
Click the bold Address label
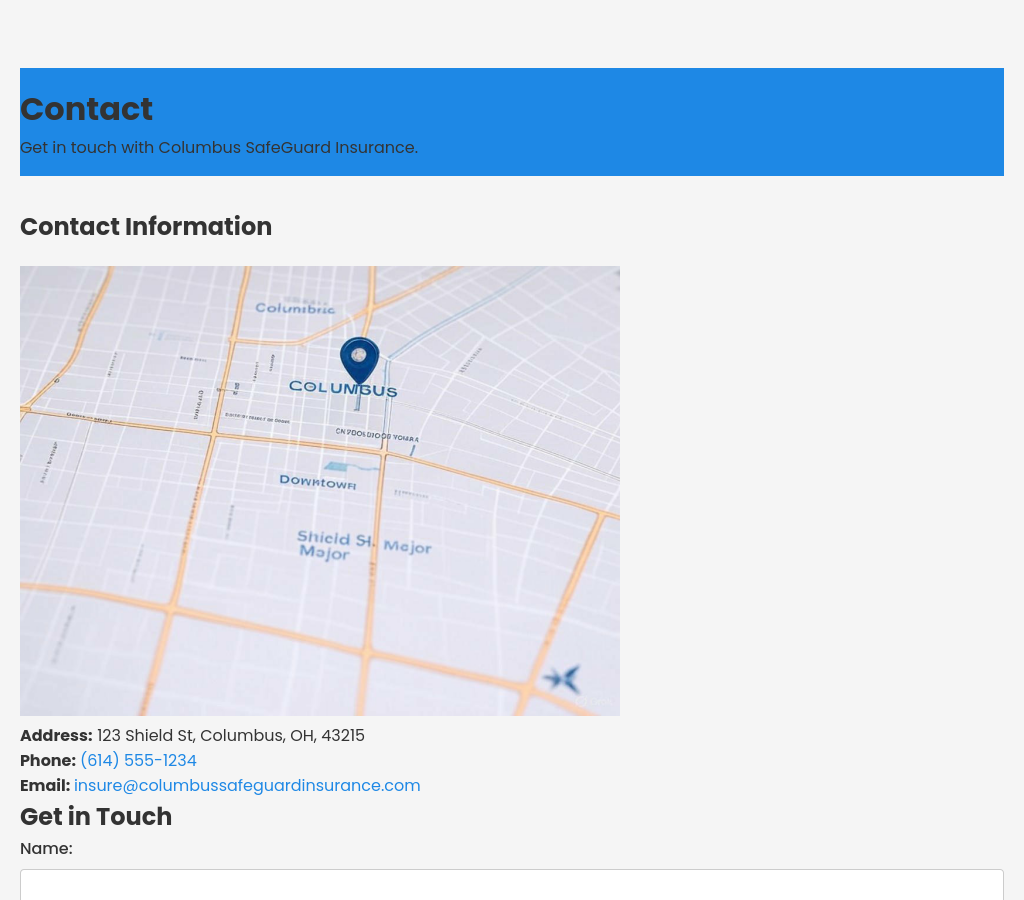pos(56,736)
